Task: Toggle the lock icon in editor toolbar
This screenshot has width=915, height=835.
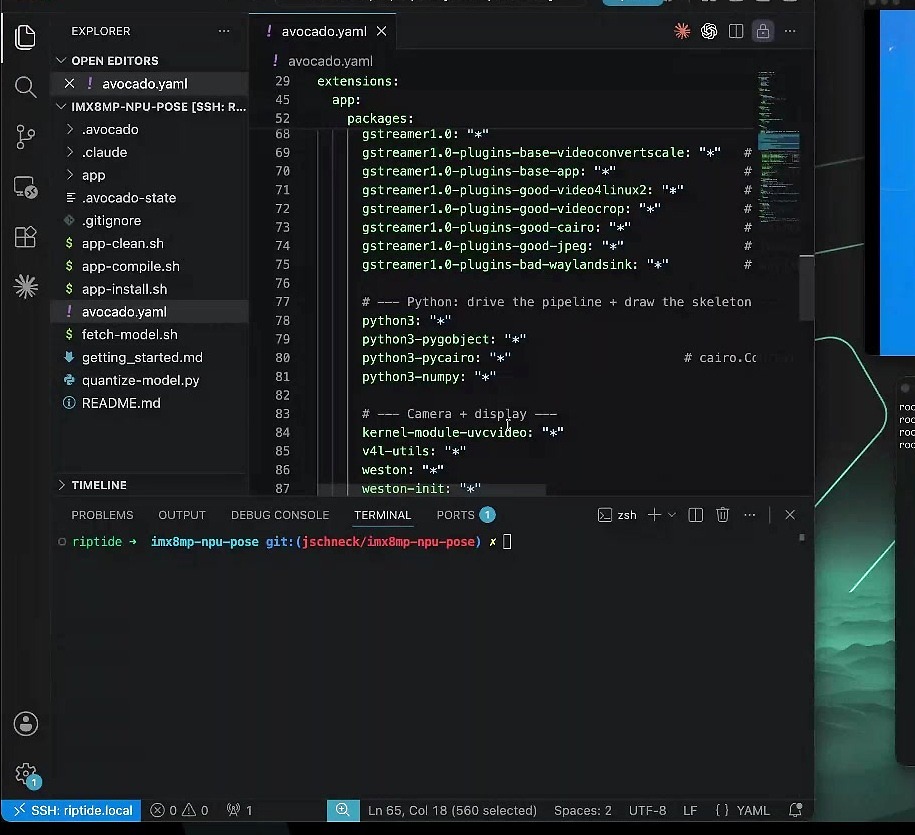Action: pyautogui.click(x=763, y=31)
